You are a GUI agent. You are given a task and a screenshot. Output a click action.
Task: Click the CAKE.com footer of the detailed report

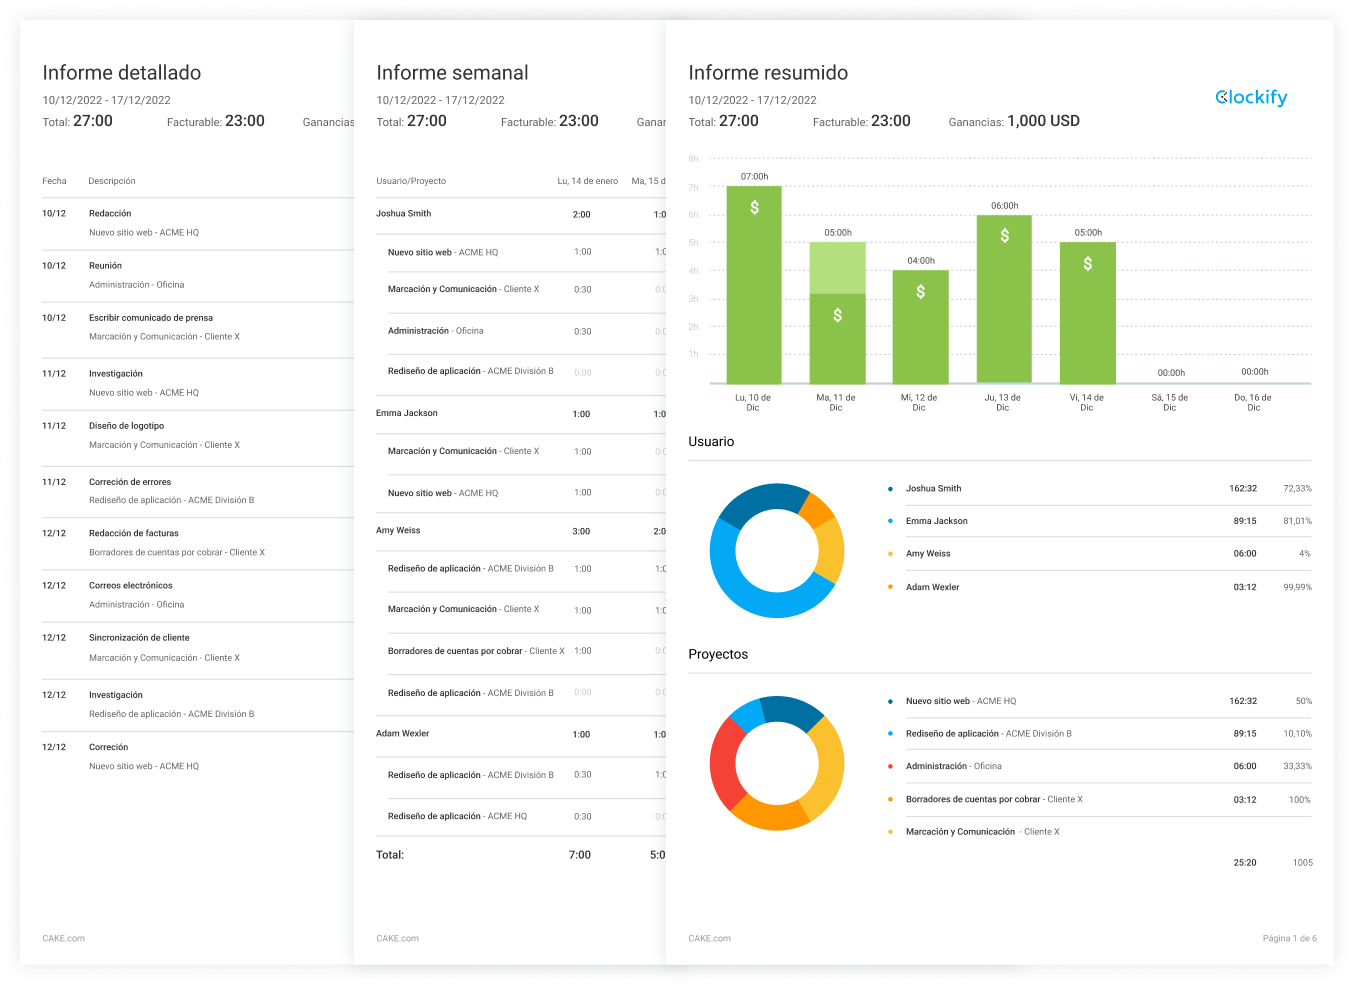pos(63,938)
